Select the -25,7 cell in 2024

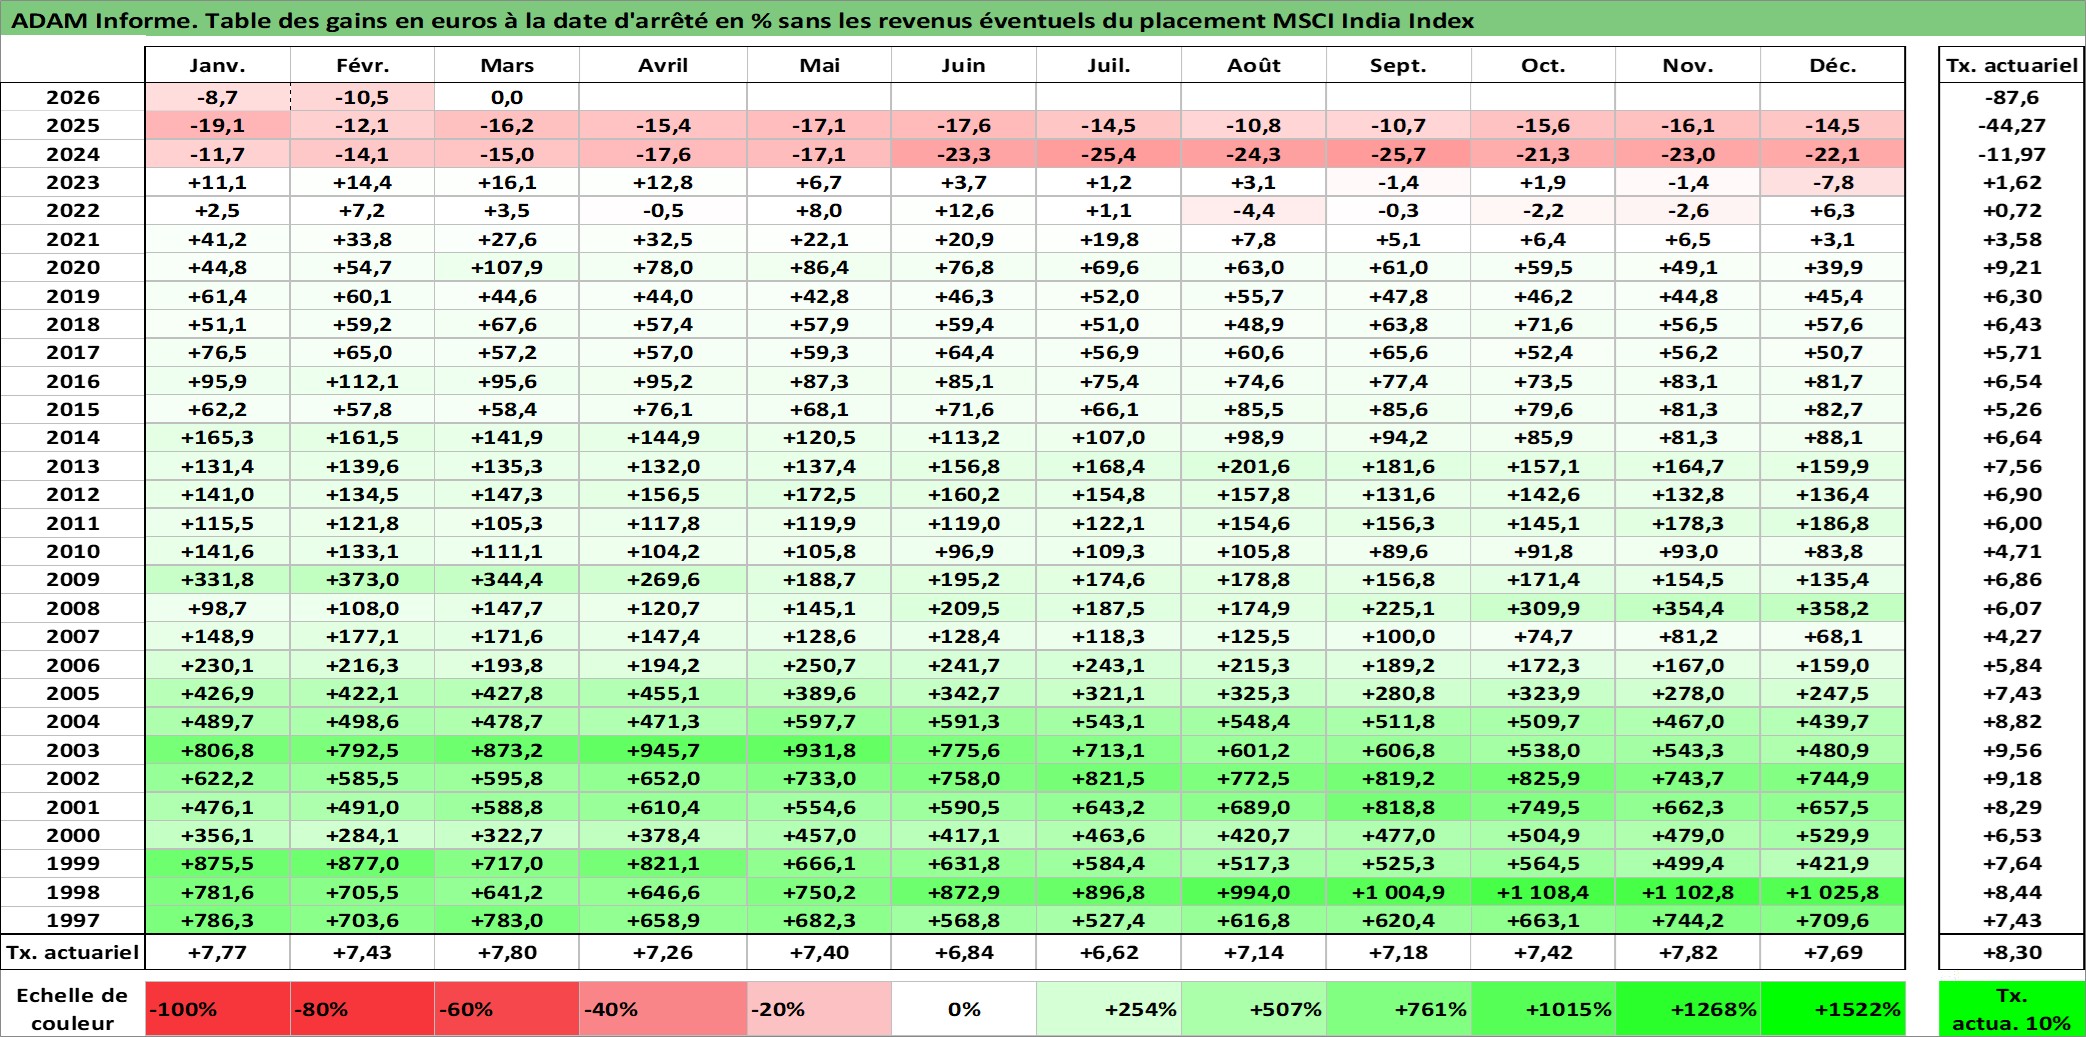[x=1398, y=154]
